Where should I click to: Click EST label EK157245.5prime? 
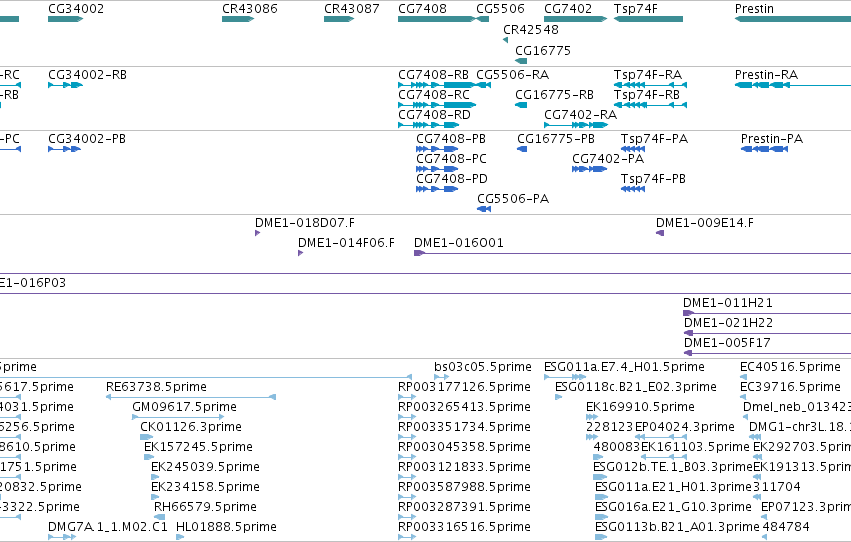pyautogui.click(x=199, y=448)
